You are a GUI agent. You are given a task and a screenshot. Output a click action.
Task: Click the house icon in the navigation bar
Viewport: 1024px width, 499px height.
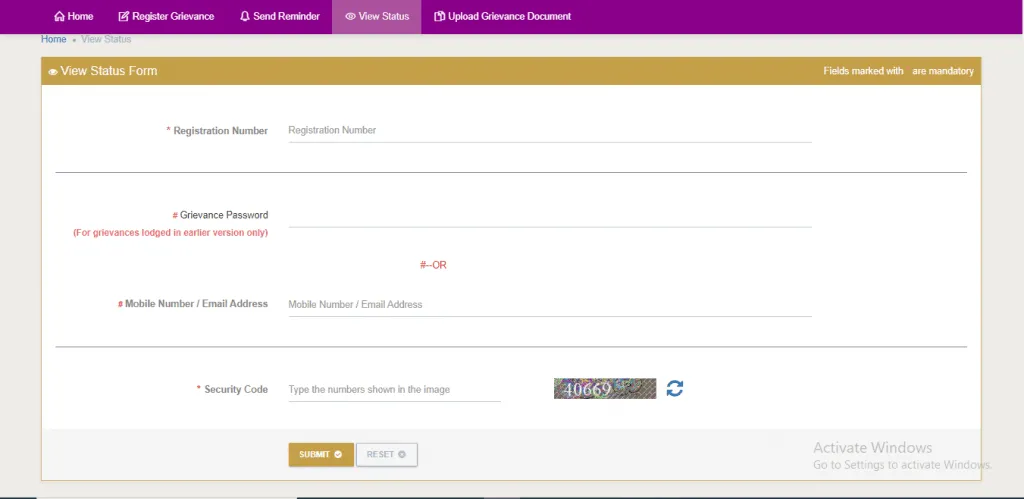[x=59, y=17]
